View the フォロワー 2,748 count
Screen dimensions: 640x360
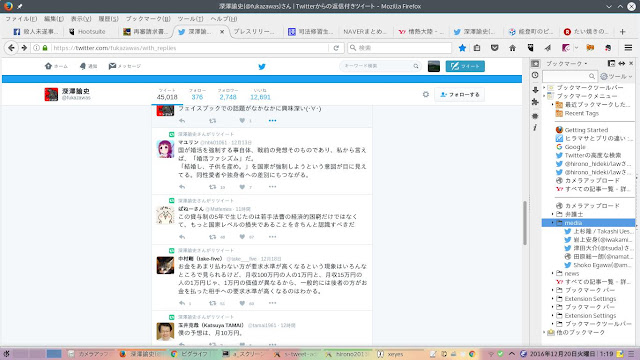pyautogui.click(x=228, y=94)
